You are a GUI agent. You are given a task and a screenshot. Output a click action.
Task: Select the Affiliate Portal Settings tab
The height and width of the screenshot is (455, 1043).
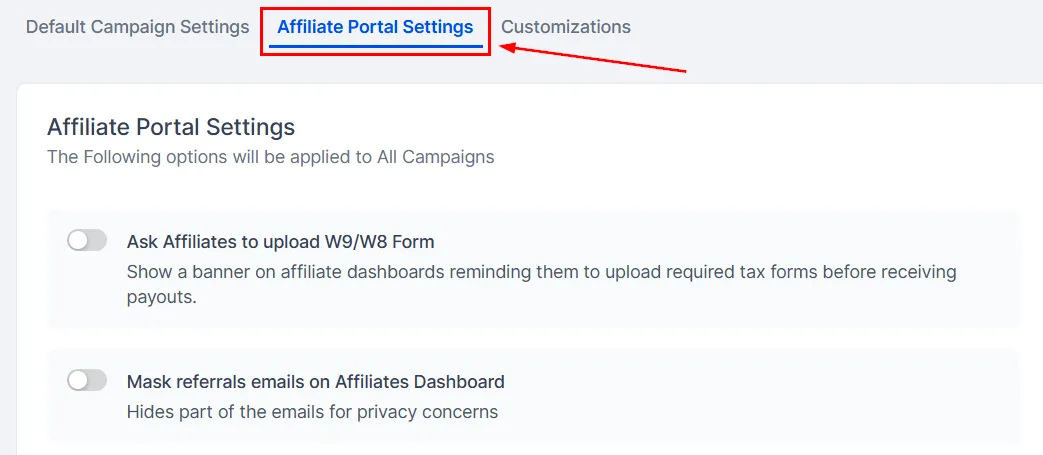(x=375, y=27)
